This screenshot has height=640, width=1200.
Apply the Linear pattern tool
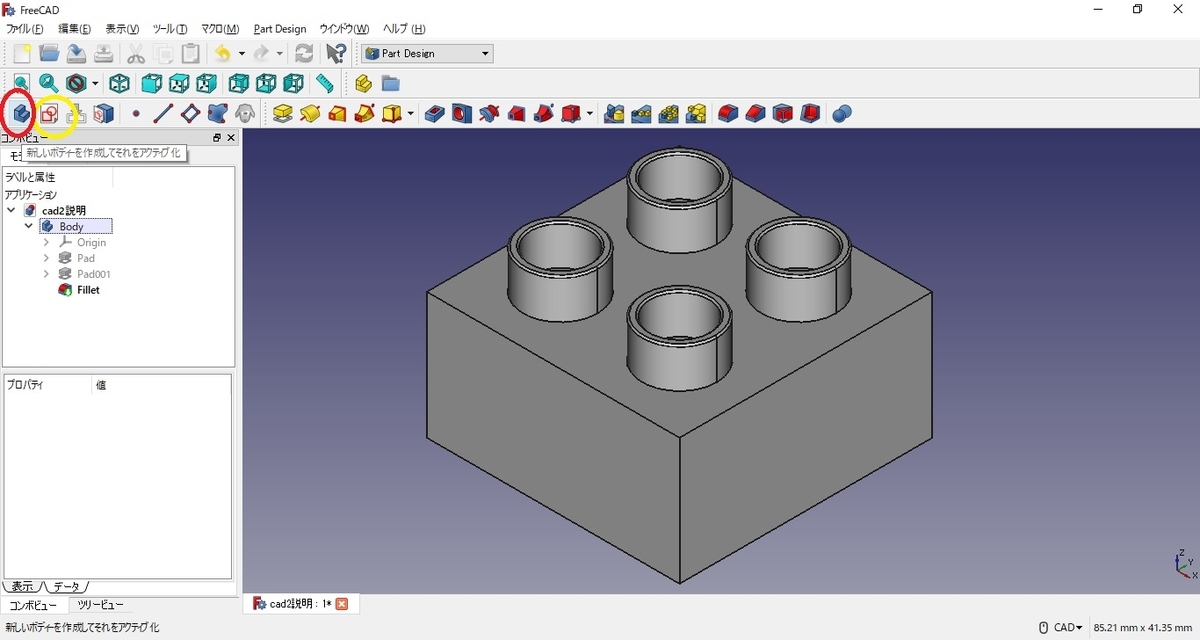641,114
